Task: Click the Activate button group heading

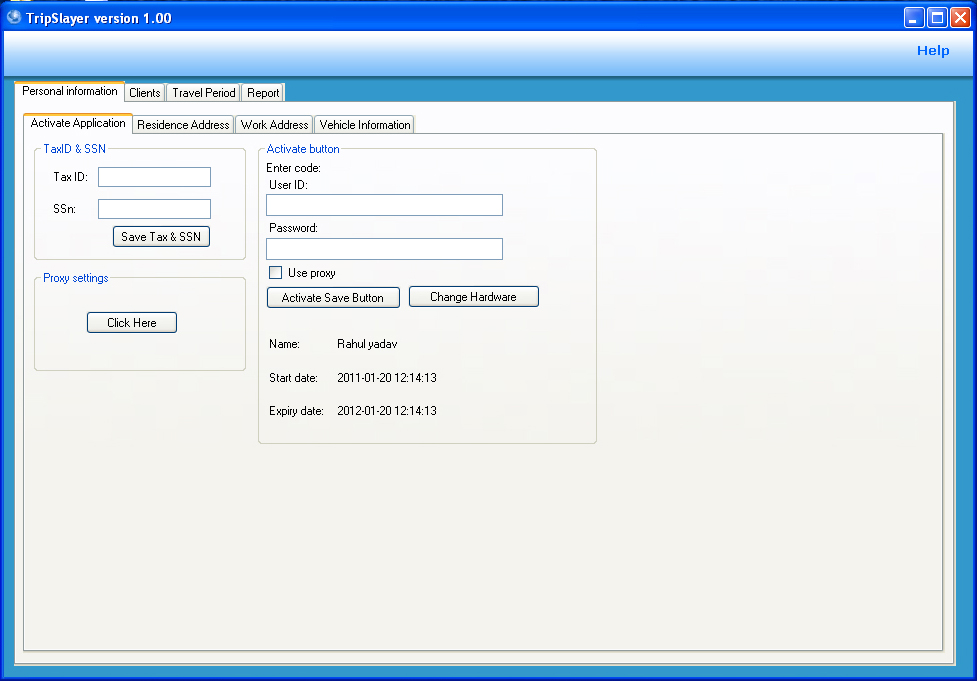Action: [x=303, y=149]
